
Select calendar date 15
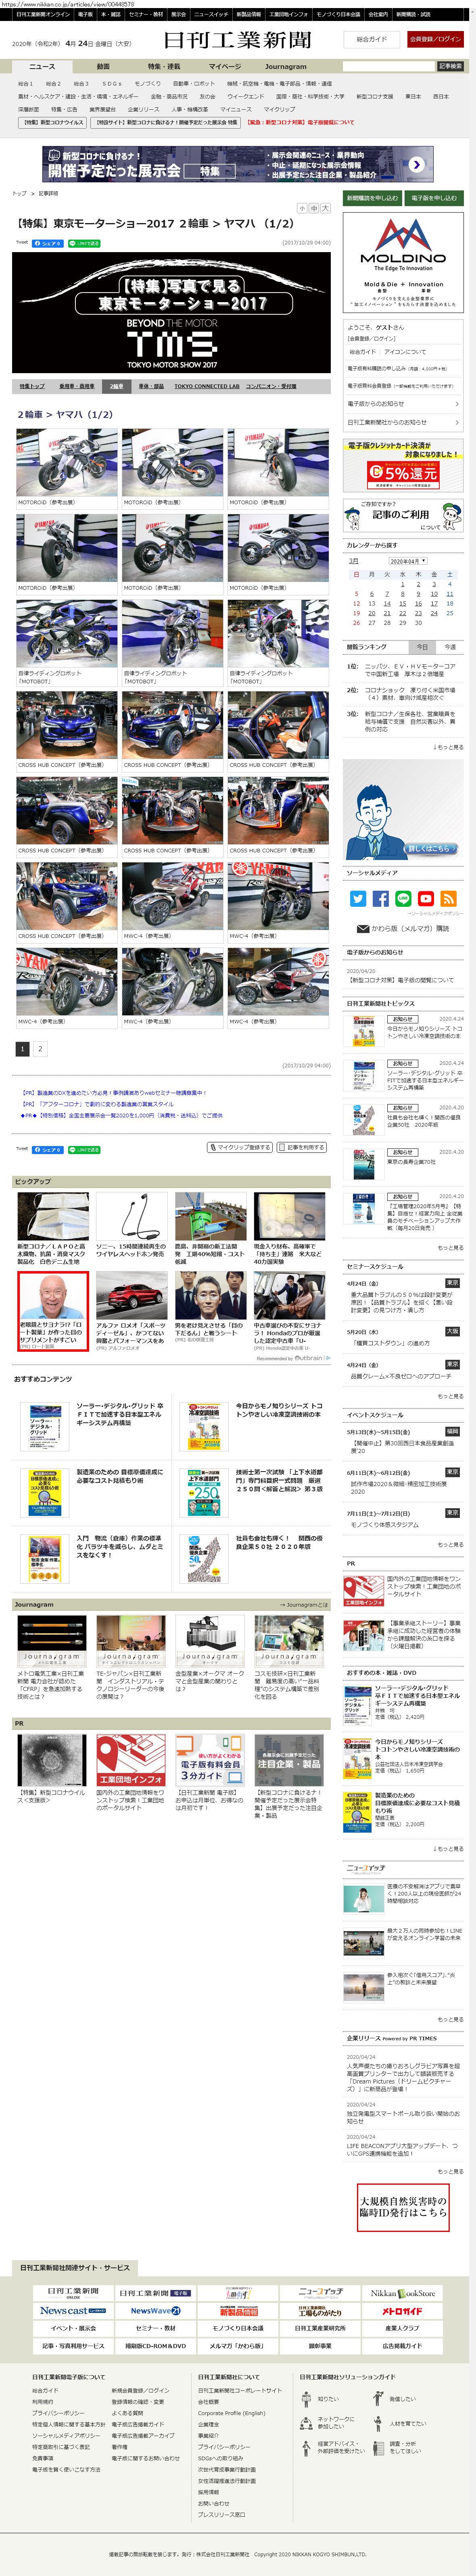coord(403,603)
